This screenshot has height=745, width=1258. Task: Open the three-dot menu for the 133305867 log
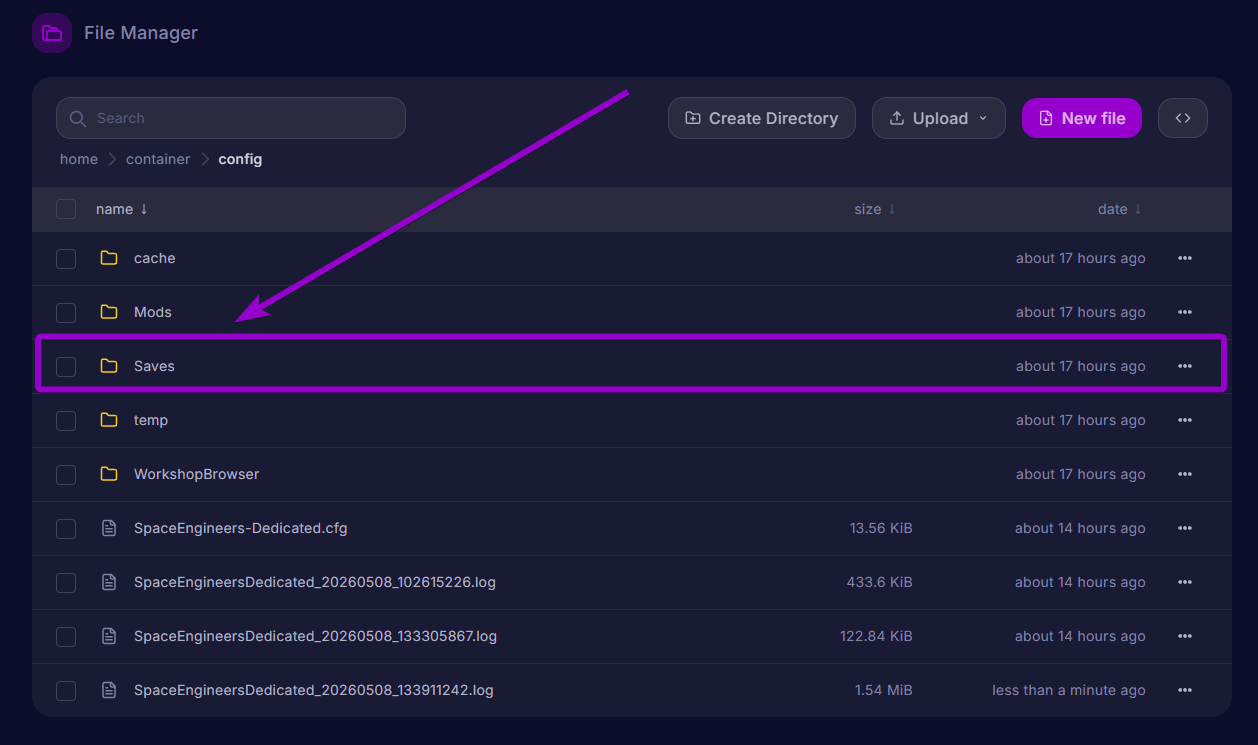[1185, 636]
